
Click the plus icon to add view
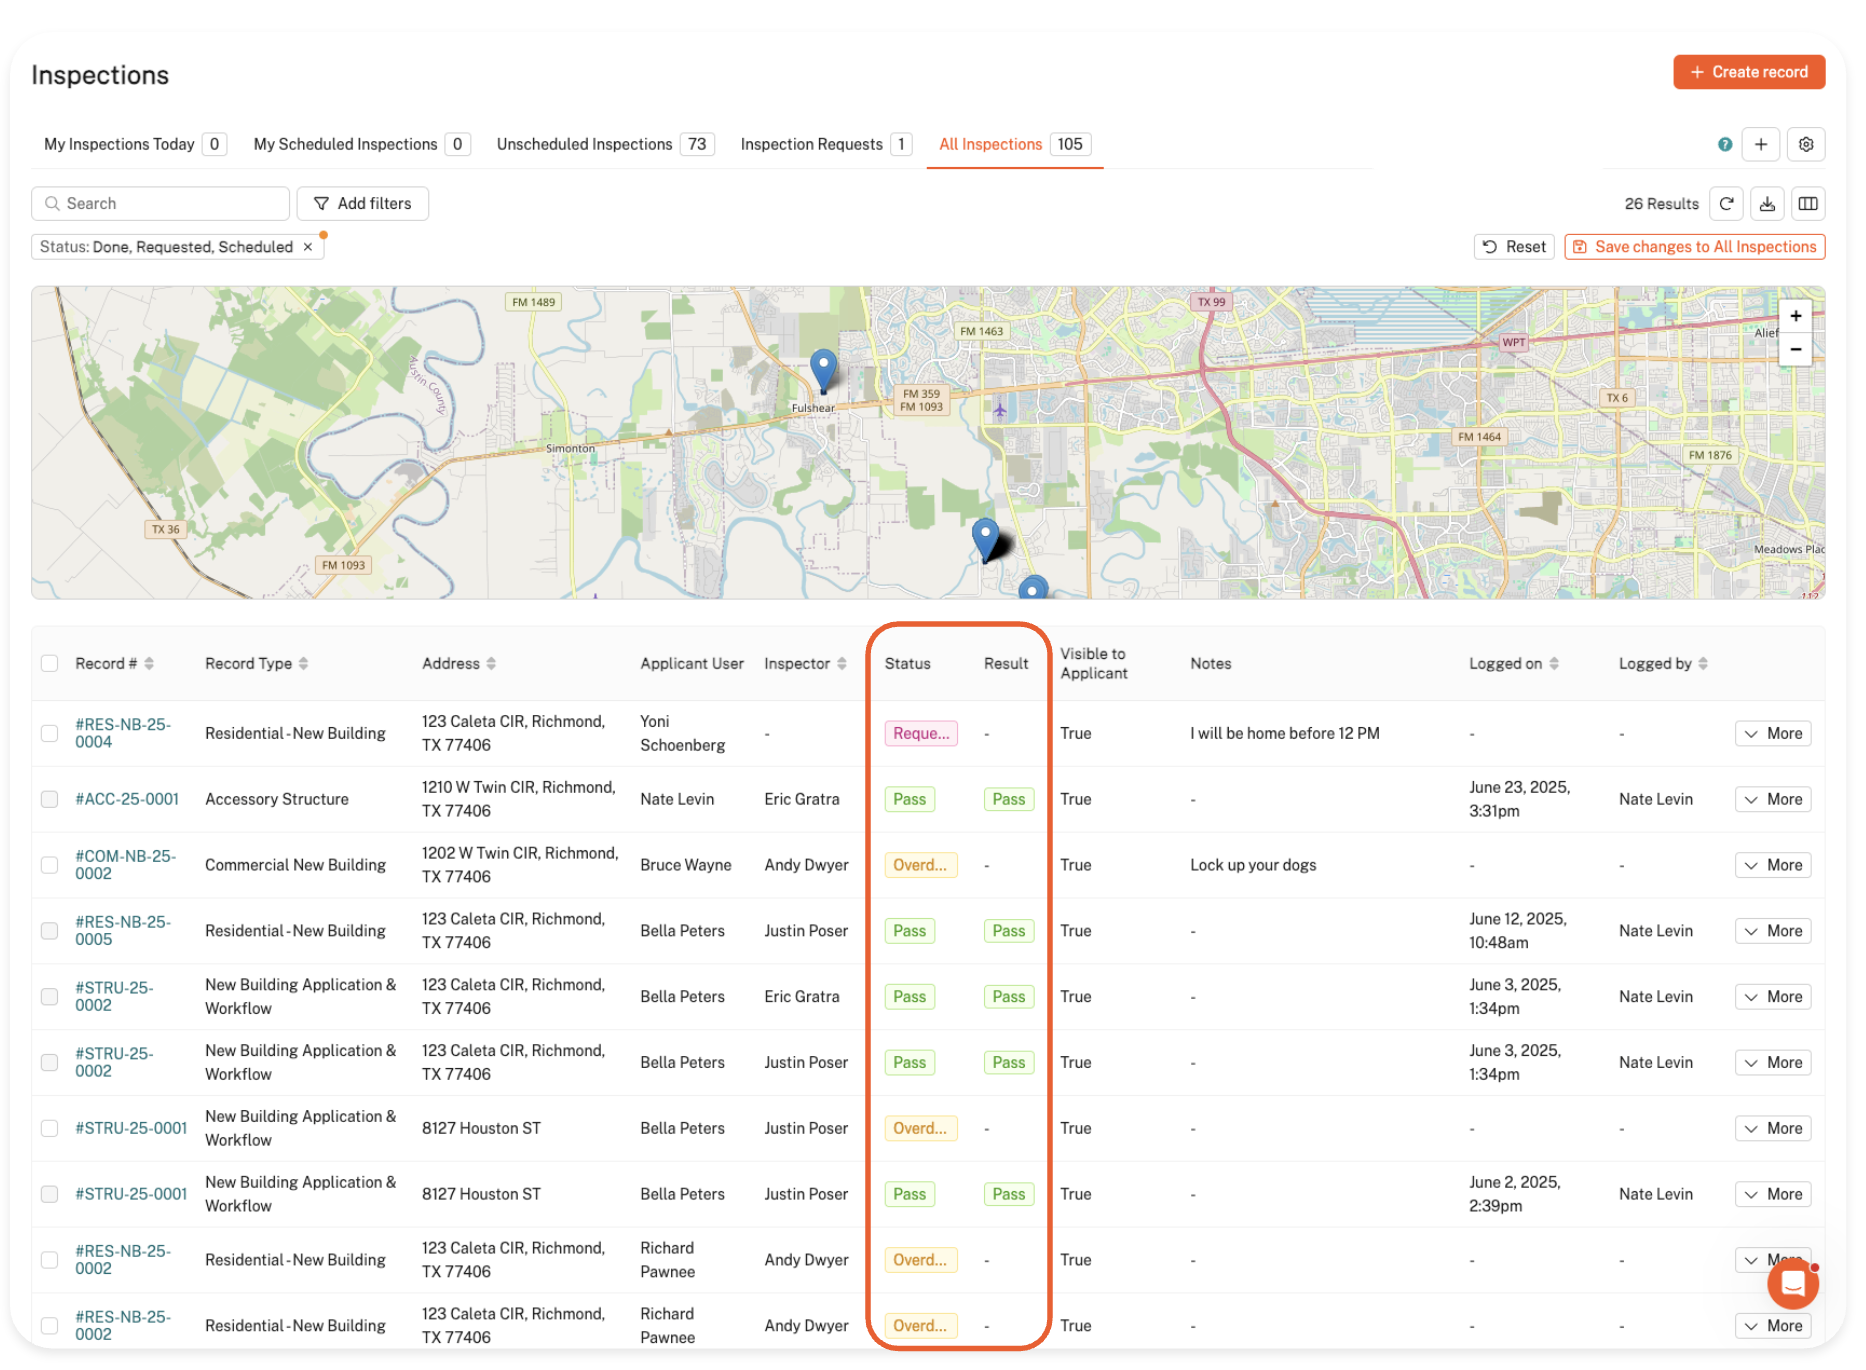1761,145
